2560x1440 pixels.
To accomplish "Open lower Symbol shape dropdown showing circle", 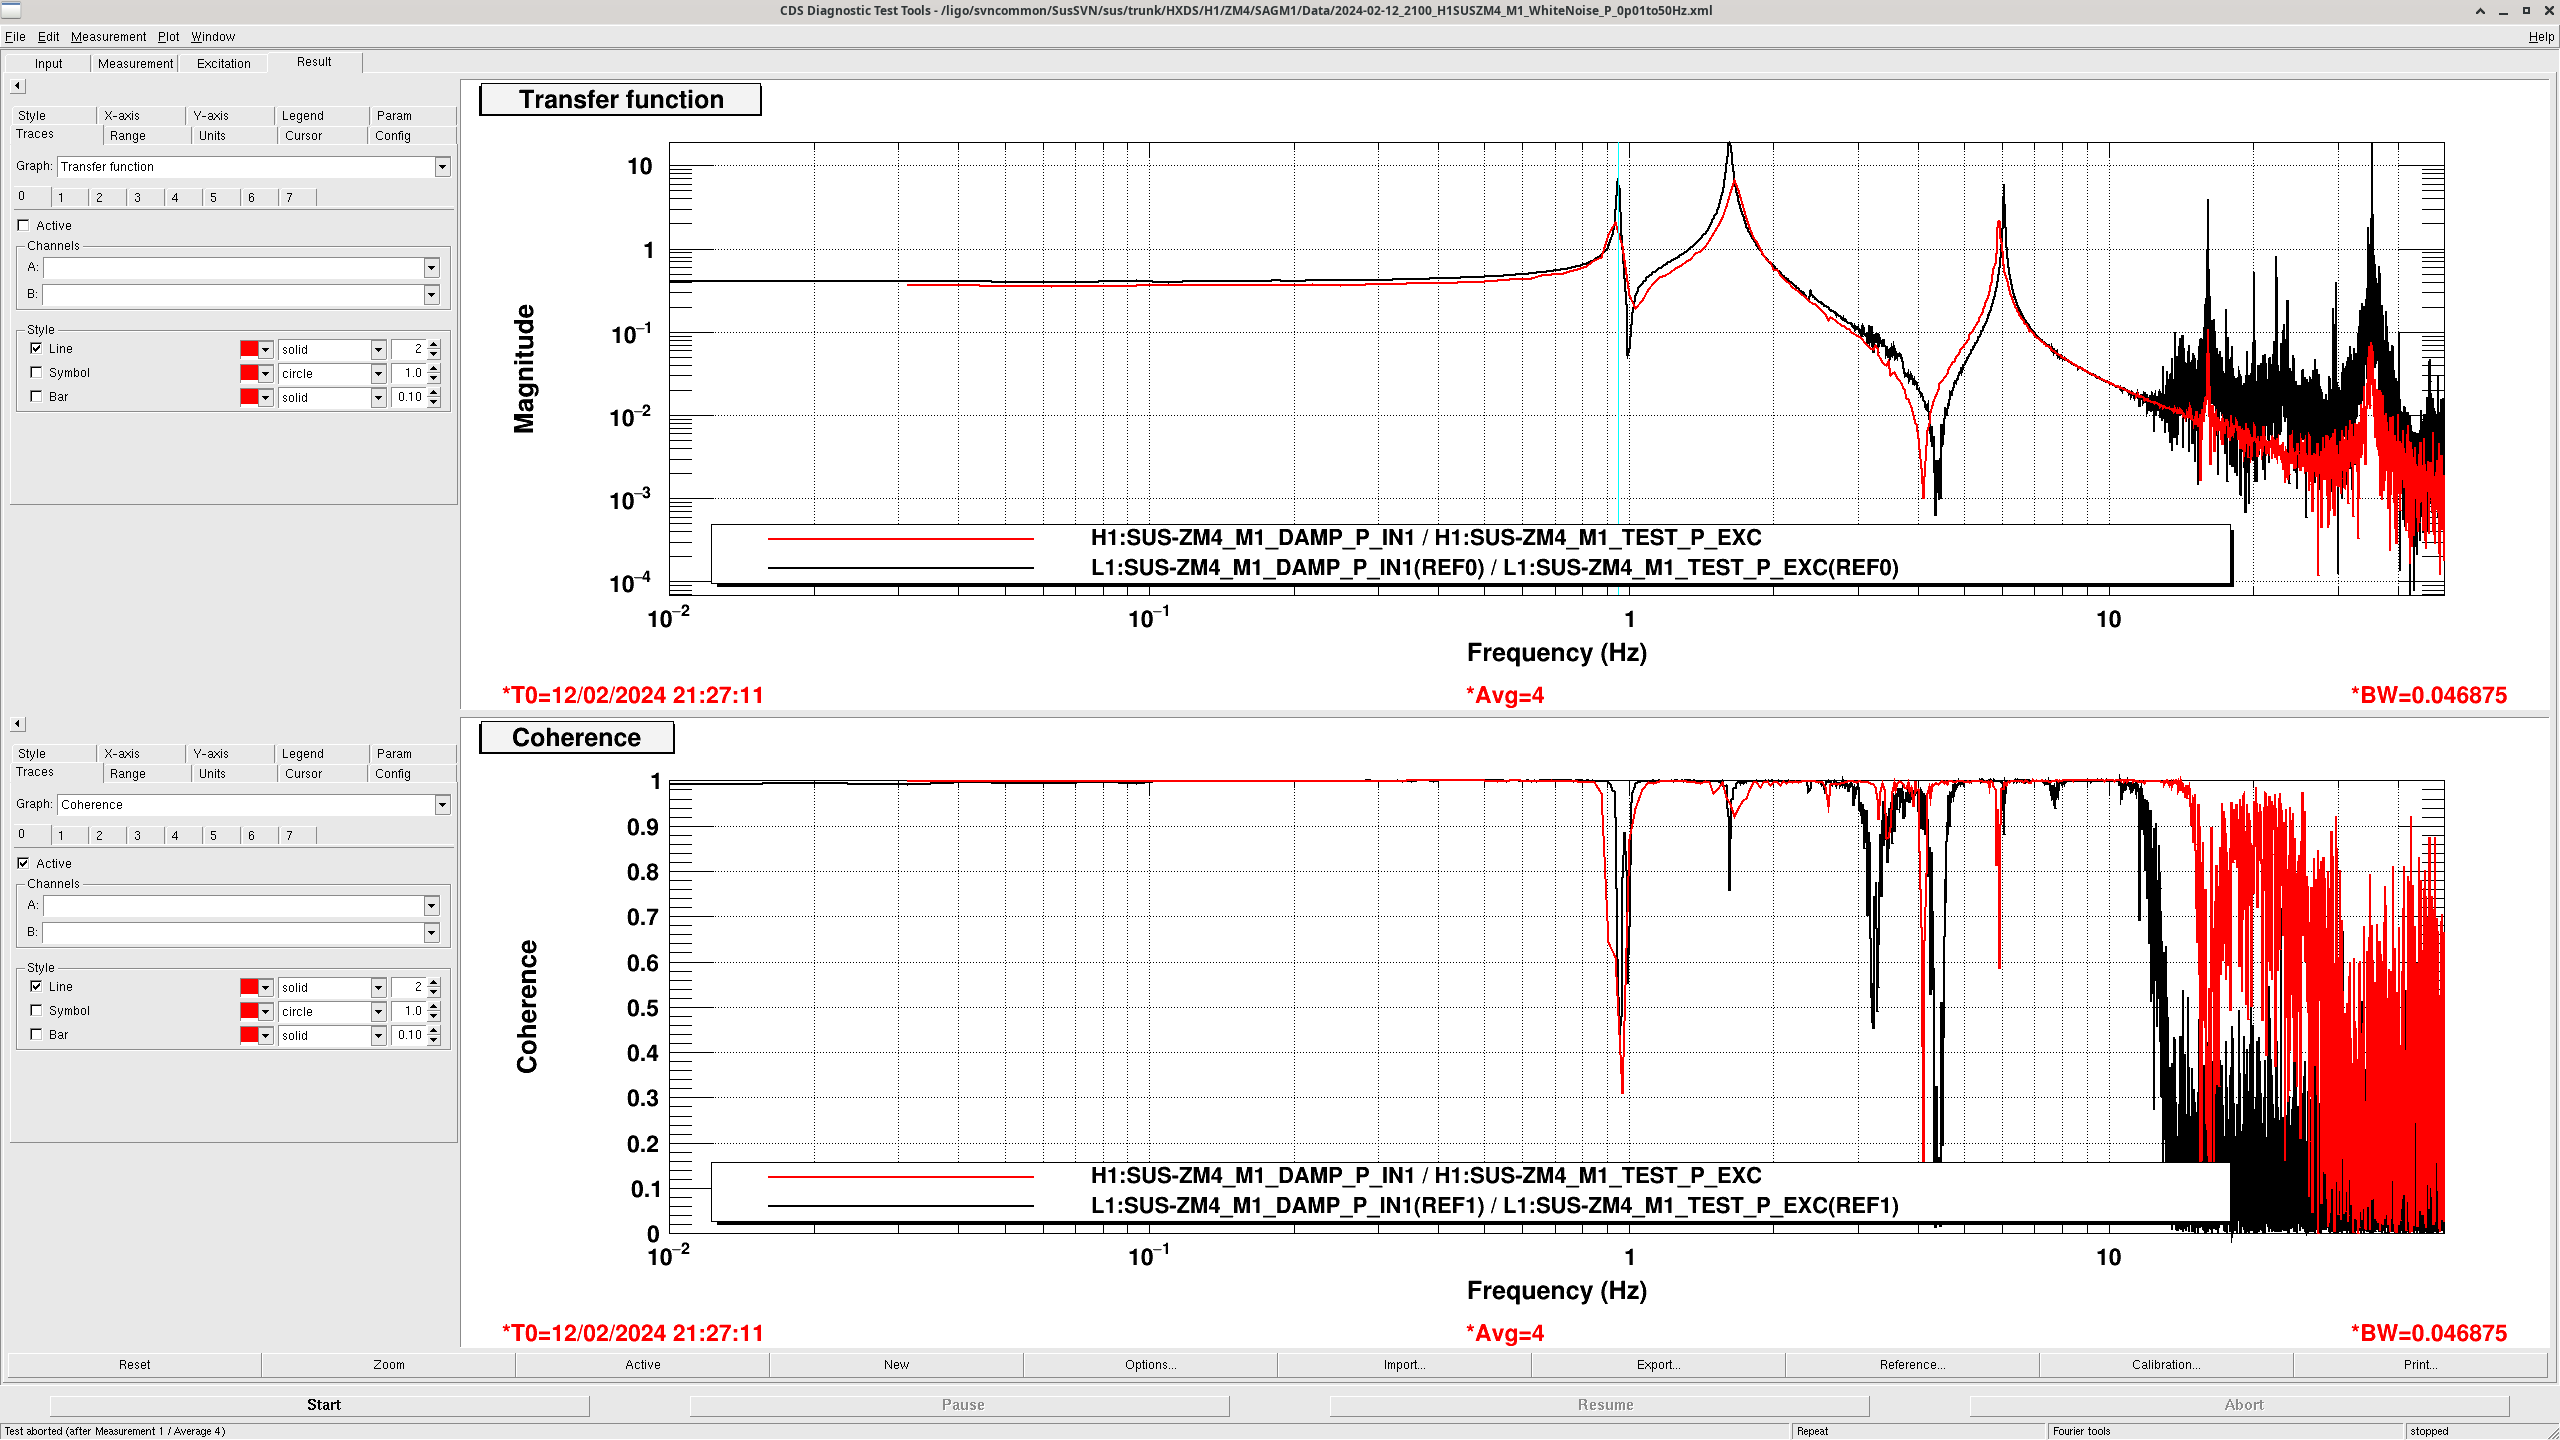I will pyautogui.click(x=378, y=1012).
